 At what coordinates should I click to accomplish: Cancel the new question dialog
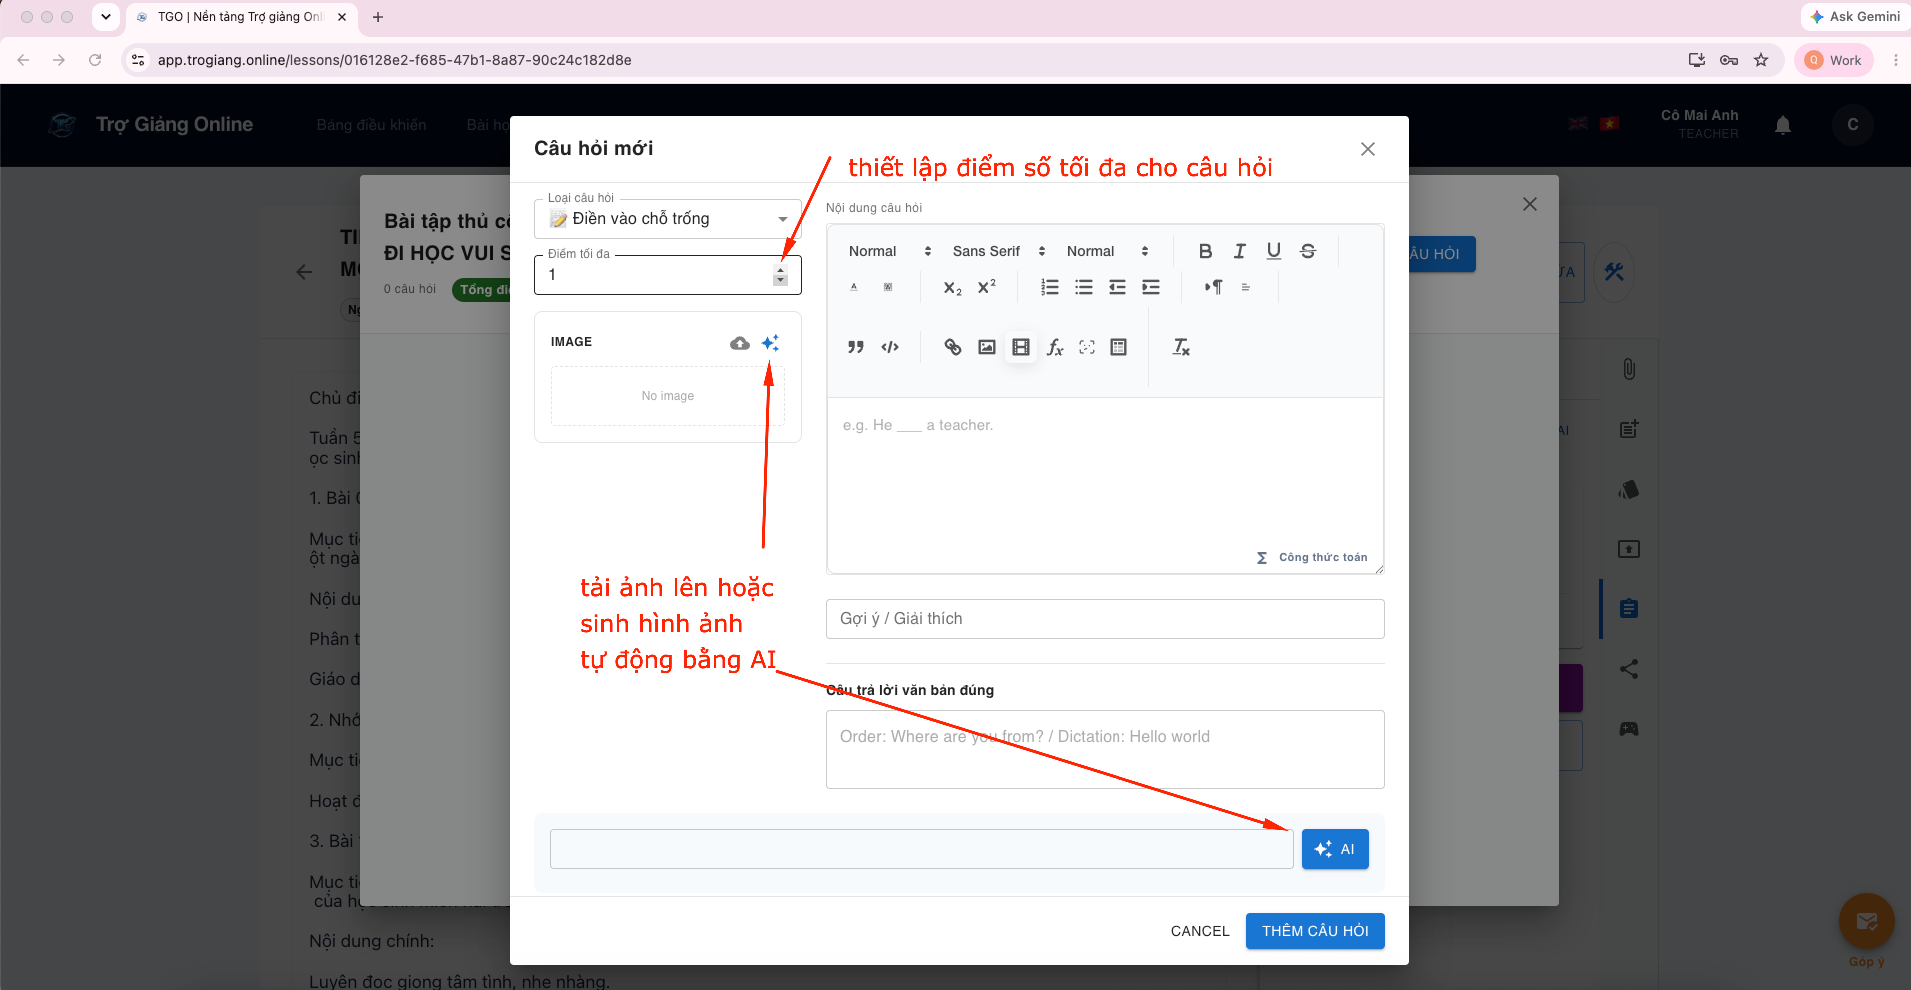pyautogui.click(x=1200, y=931)
